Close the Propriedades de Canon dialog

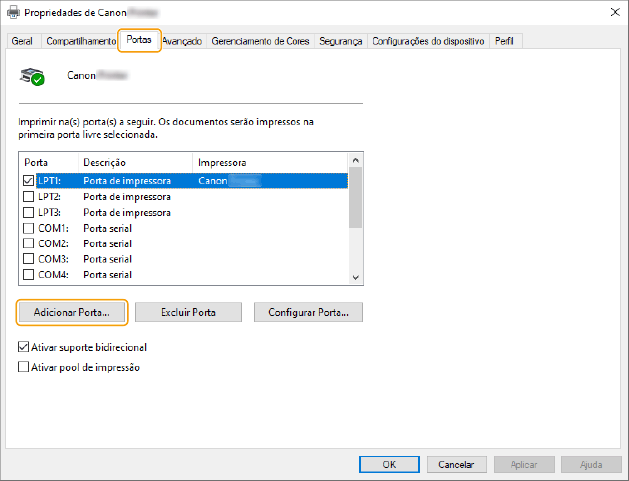pyautogui.click(x=611, y=13)
